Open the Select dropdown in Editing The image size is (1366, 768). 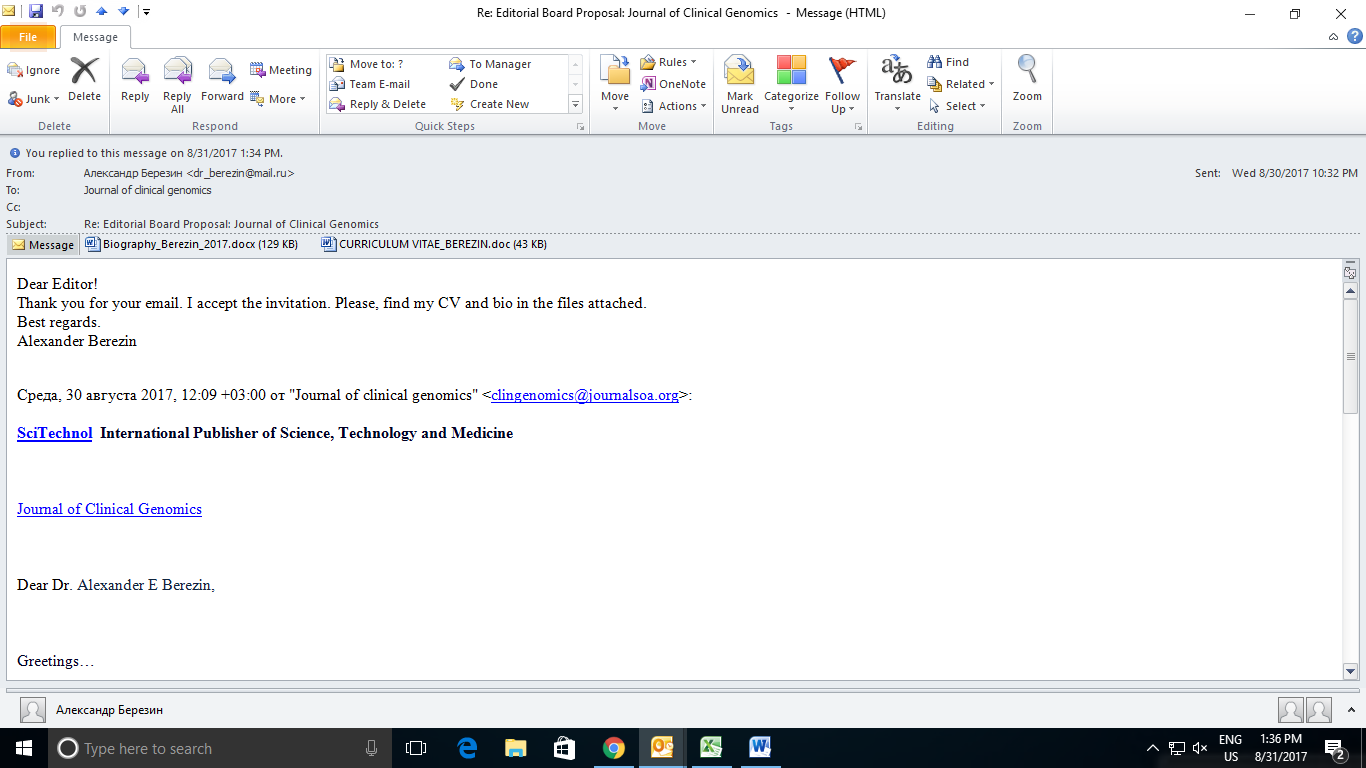(957, 106)
